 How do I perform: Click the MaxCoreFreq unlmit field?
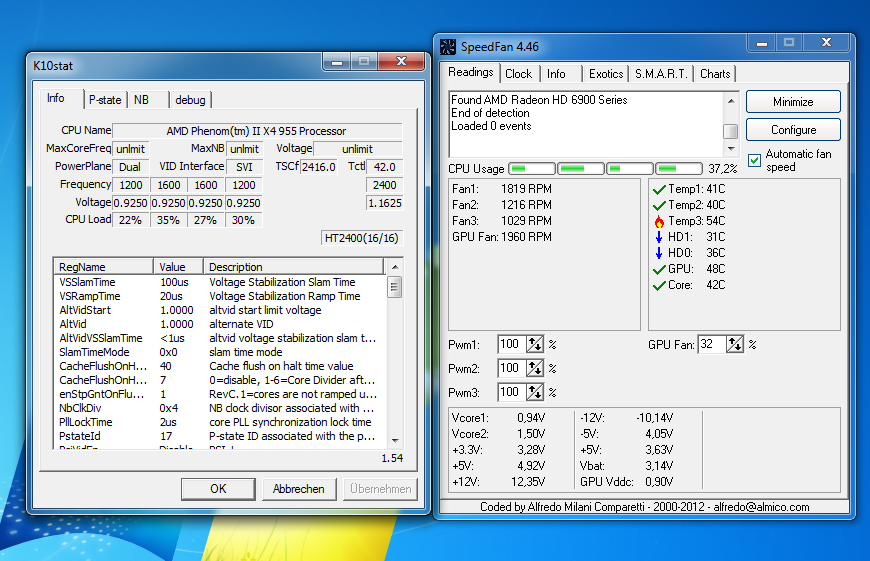130,149
